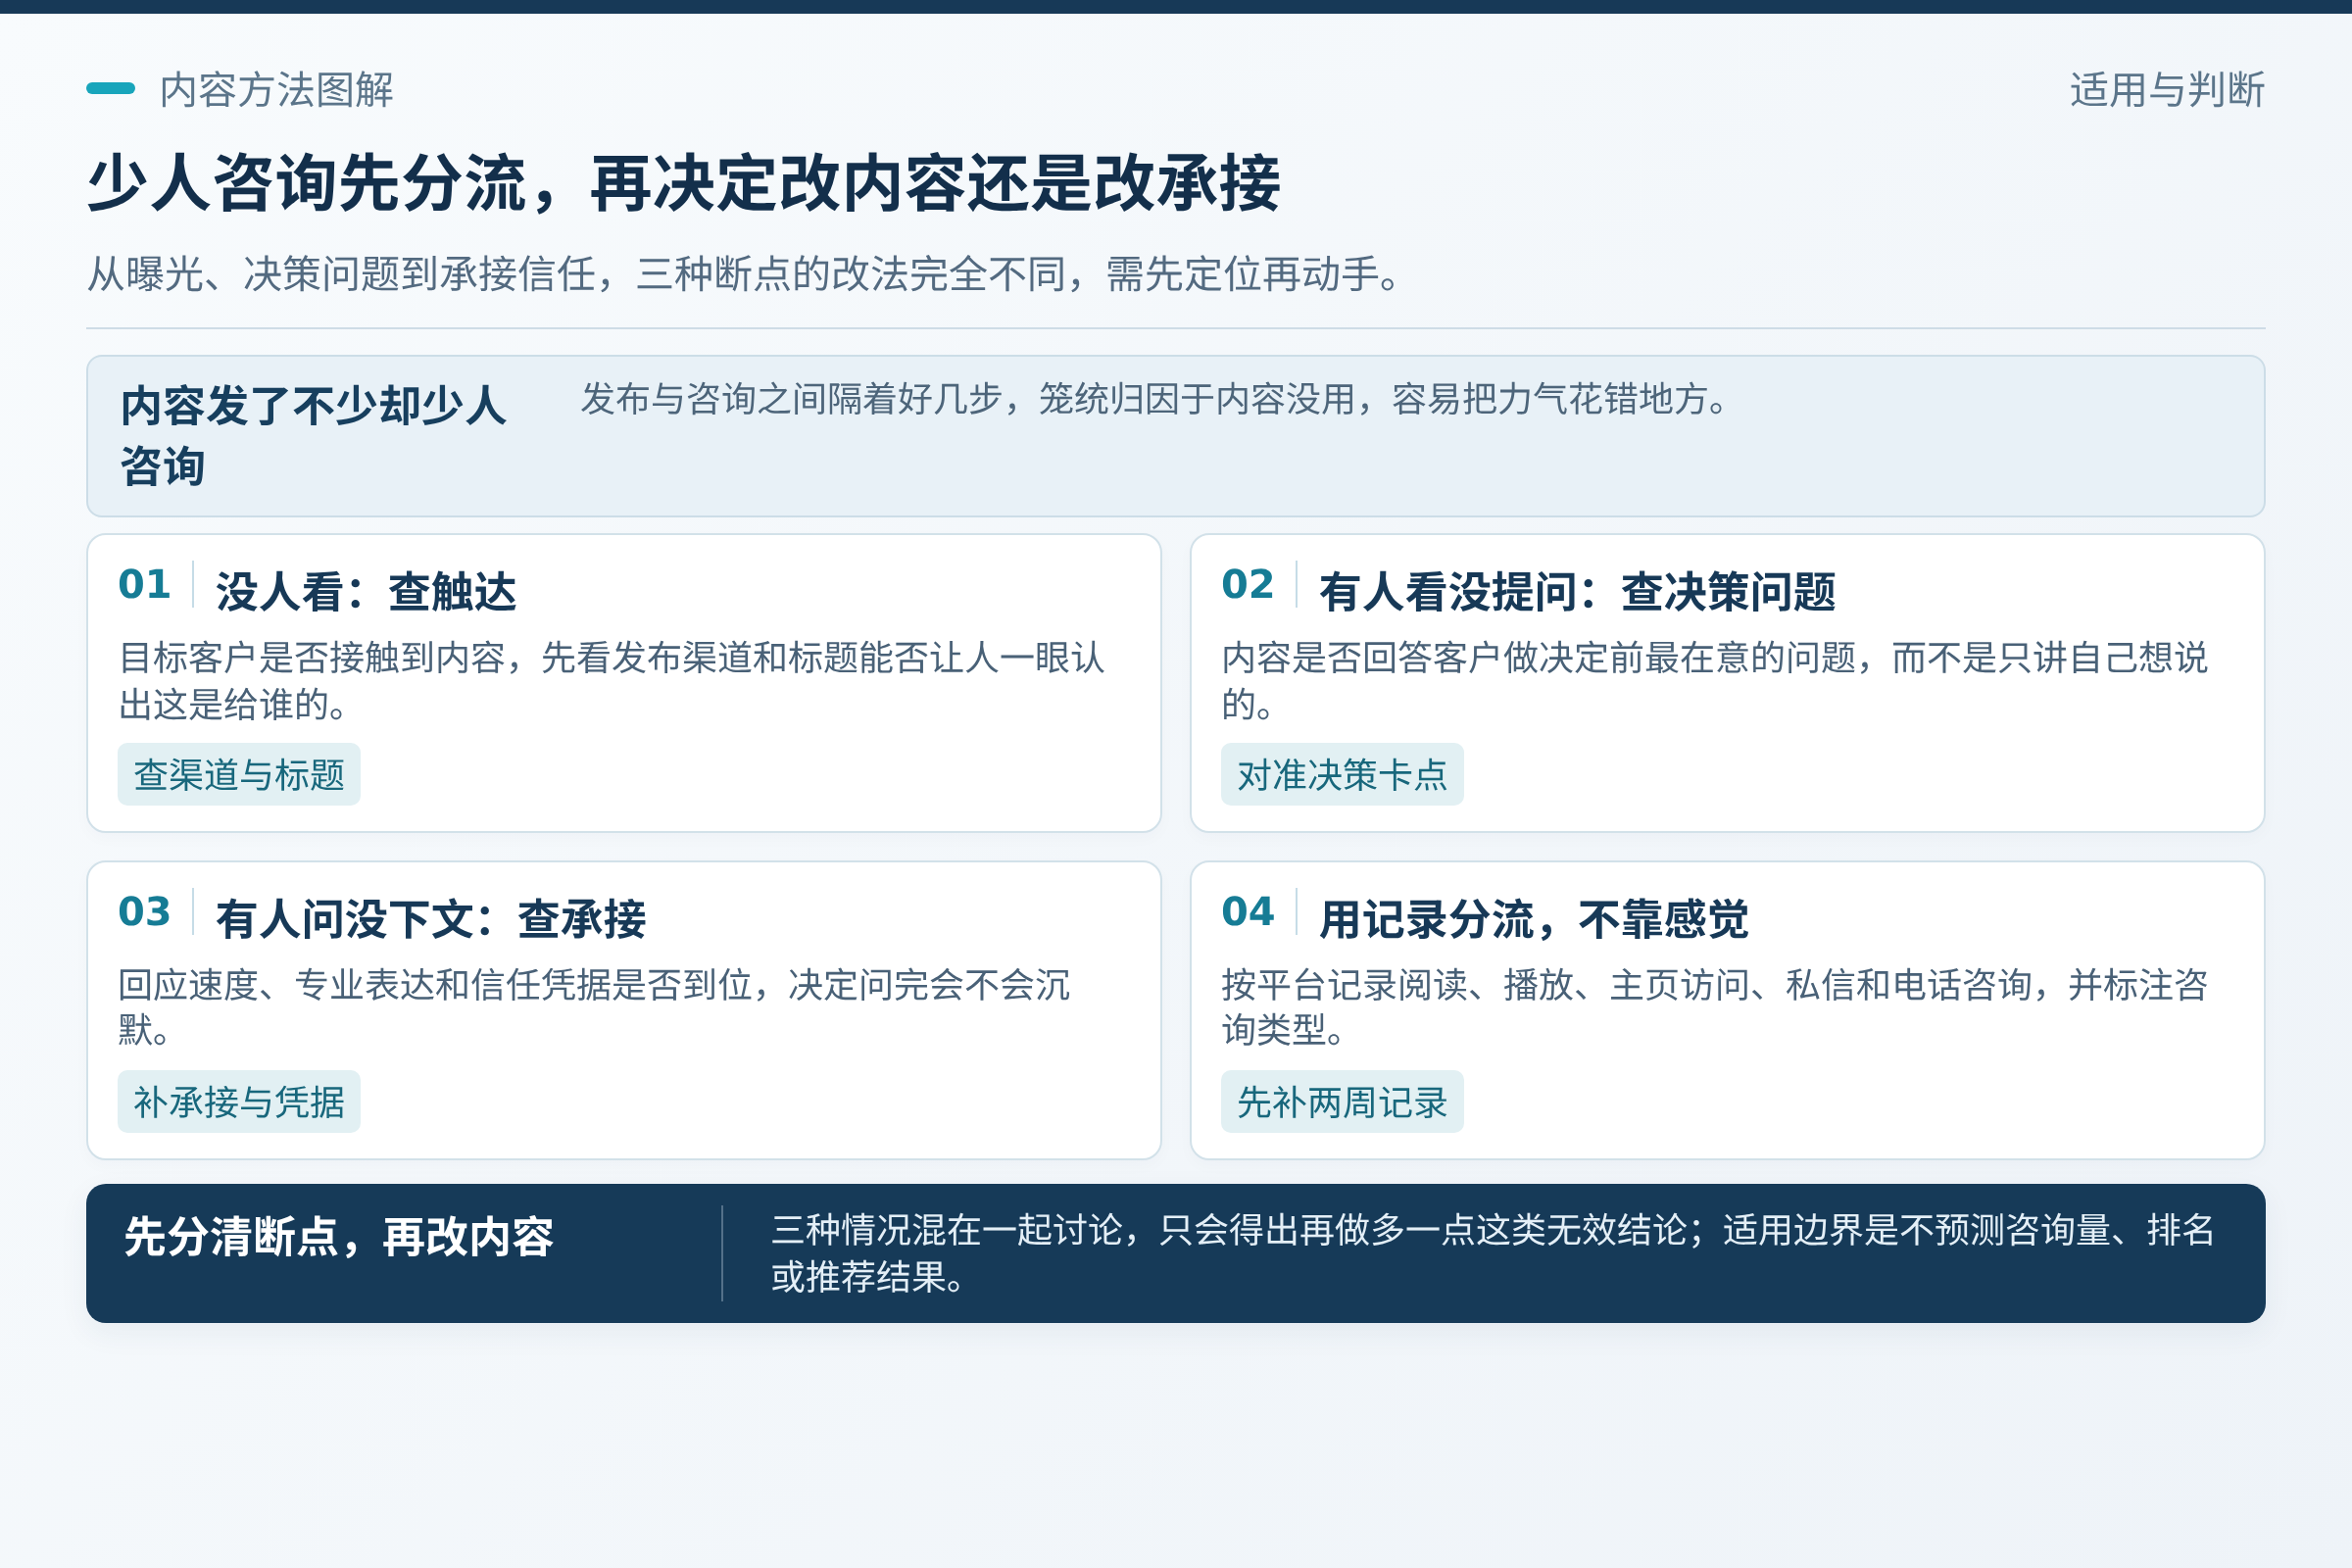
Task: Click the sentence 发布与咨询之间隔着好几步
Action: coord(1156,399)
